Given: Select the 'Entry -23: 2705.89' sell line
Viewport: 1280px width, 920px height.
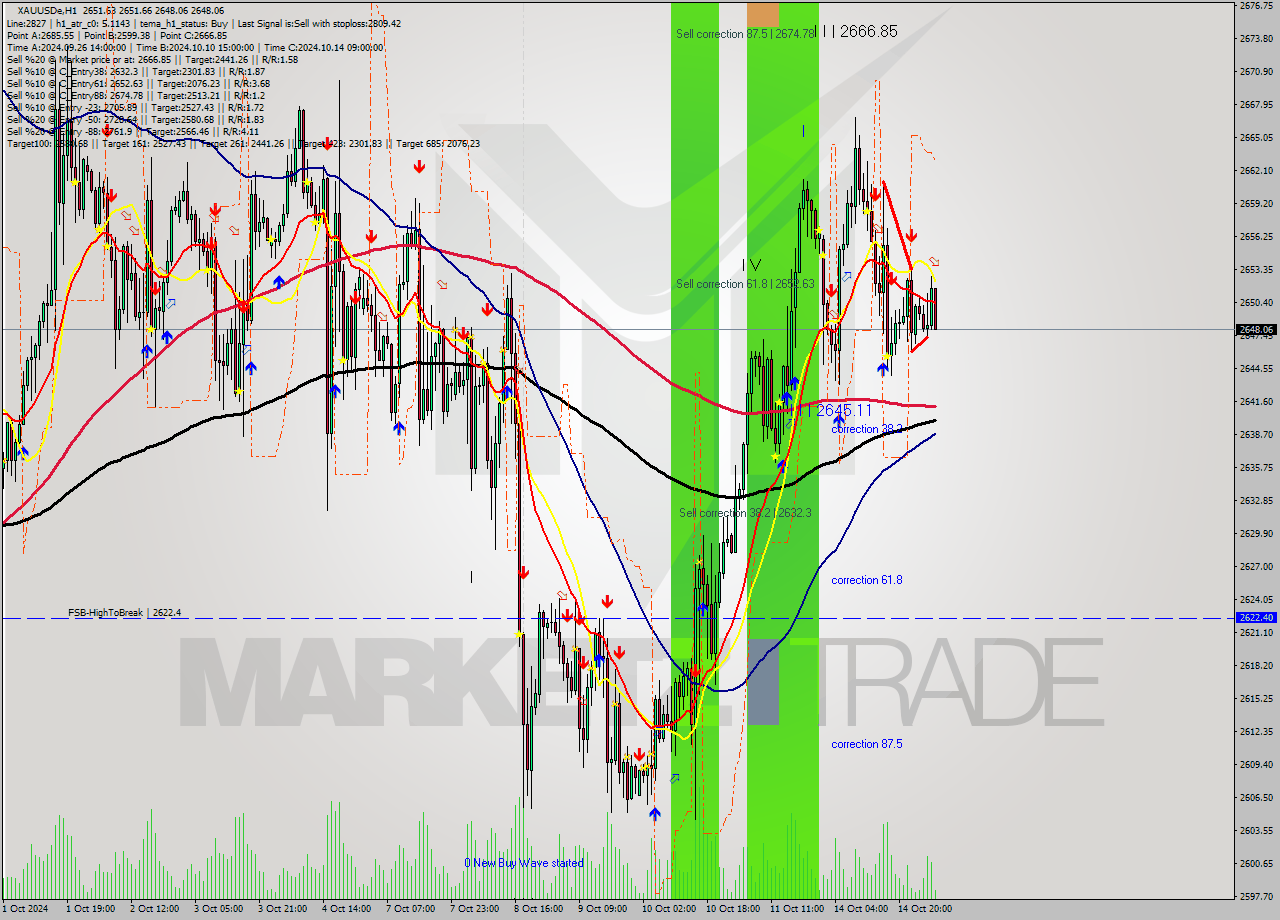Looking at the screenshot, I should [x=135, y=107].
